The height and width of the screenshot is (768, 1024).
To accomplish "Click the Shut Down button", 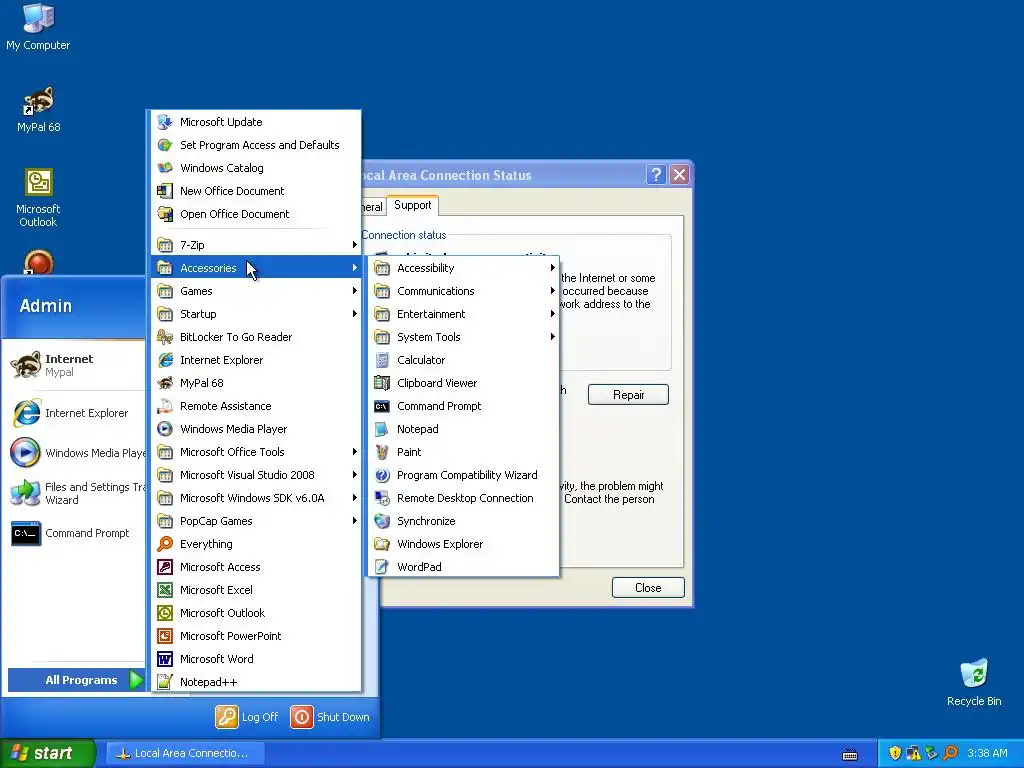I will click(330, 716).
